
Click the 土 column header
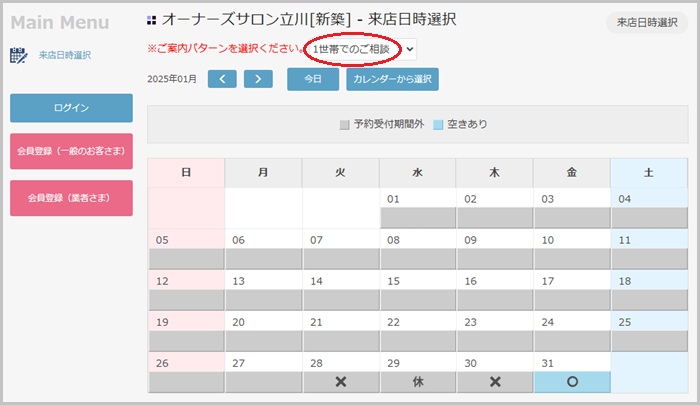(649, 172)
